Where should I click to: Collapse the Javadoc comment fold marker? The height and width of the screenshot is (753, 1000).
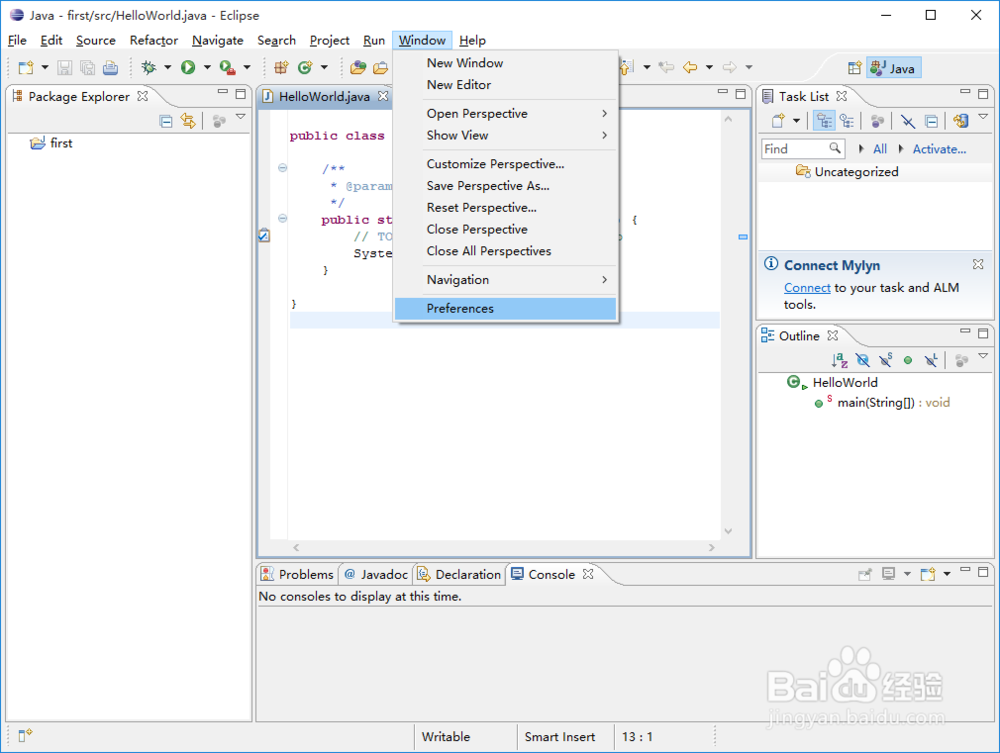(x=283, y=168)
